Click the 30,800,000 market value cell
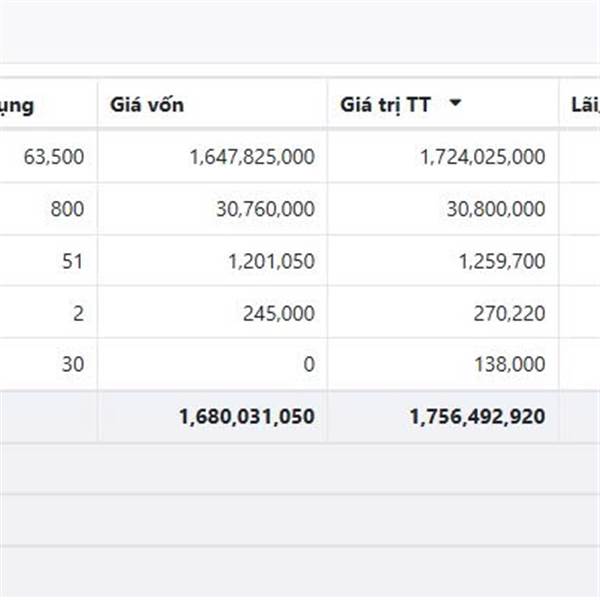Screen dimensions: 600x600 pyautogui.click(x=443, y=209)
